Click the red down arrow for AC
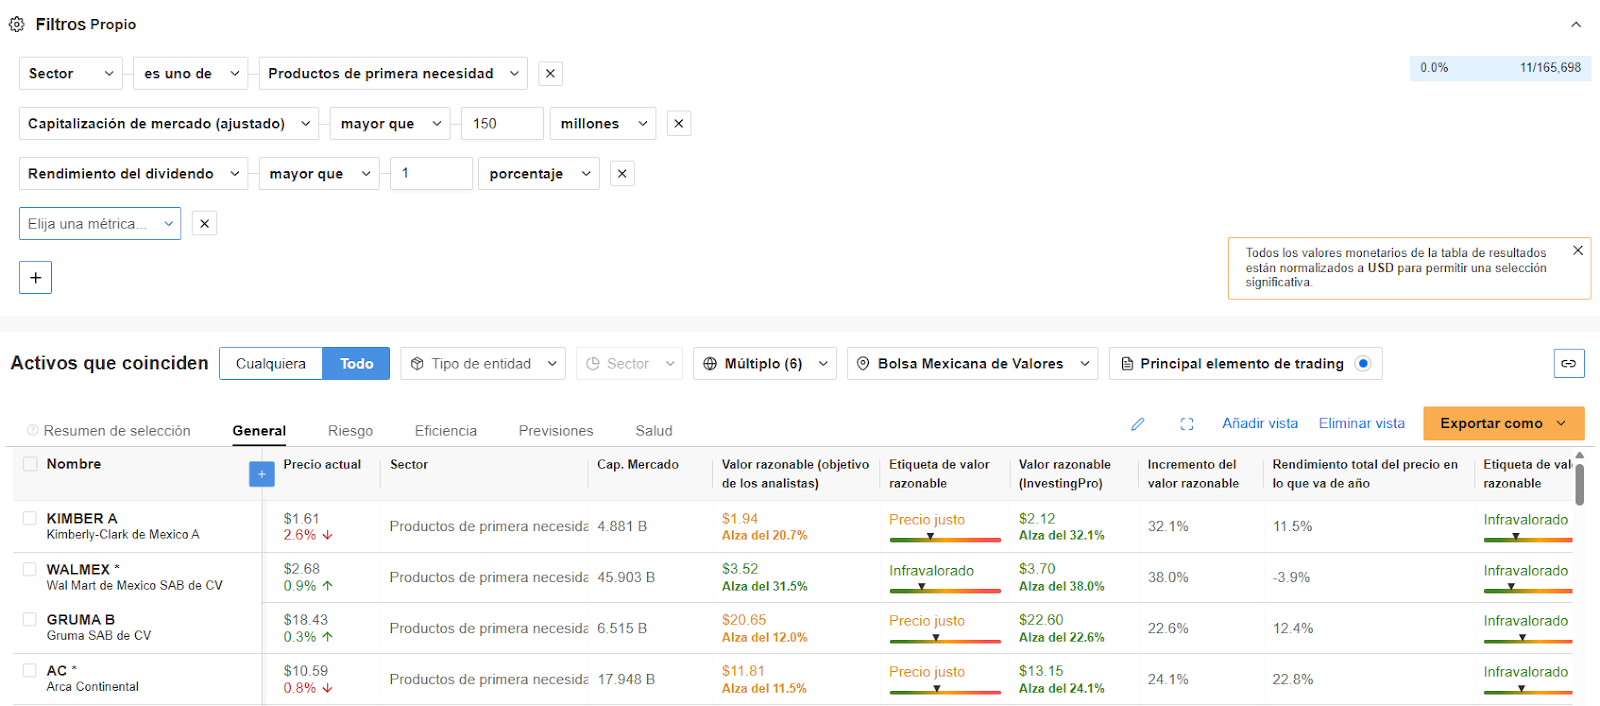This screenshot has height=706, width=1600. pos(327,688)
